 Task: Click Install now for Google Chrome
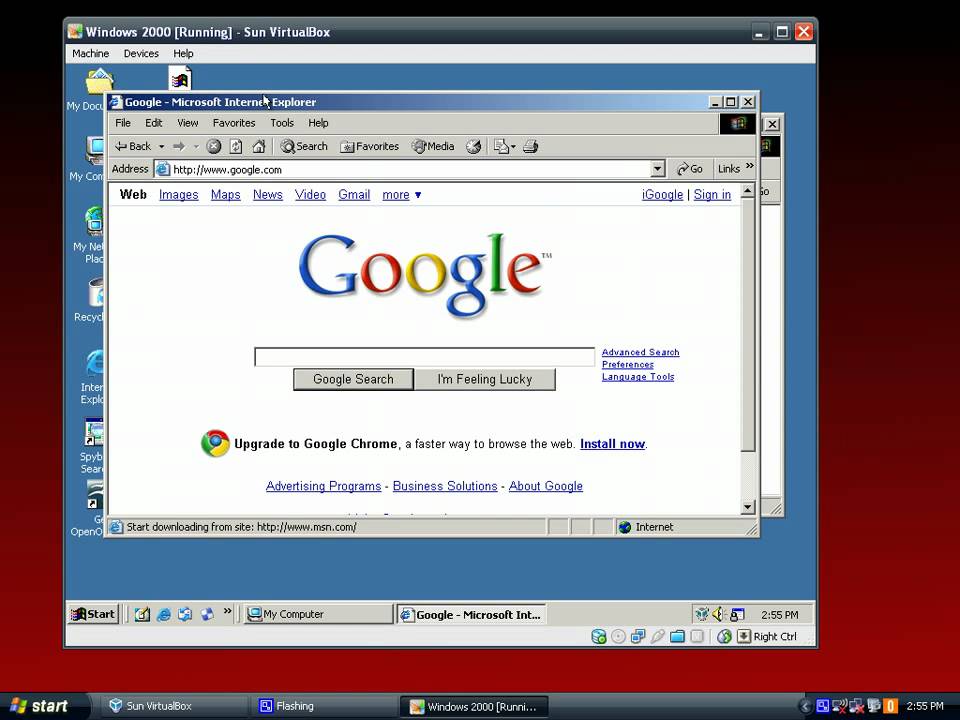pyautogui.click(x=612, y=444)
